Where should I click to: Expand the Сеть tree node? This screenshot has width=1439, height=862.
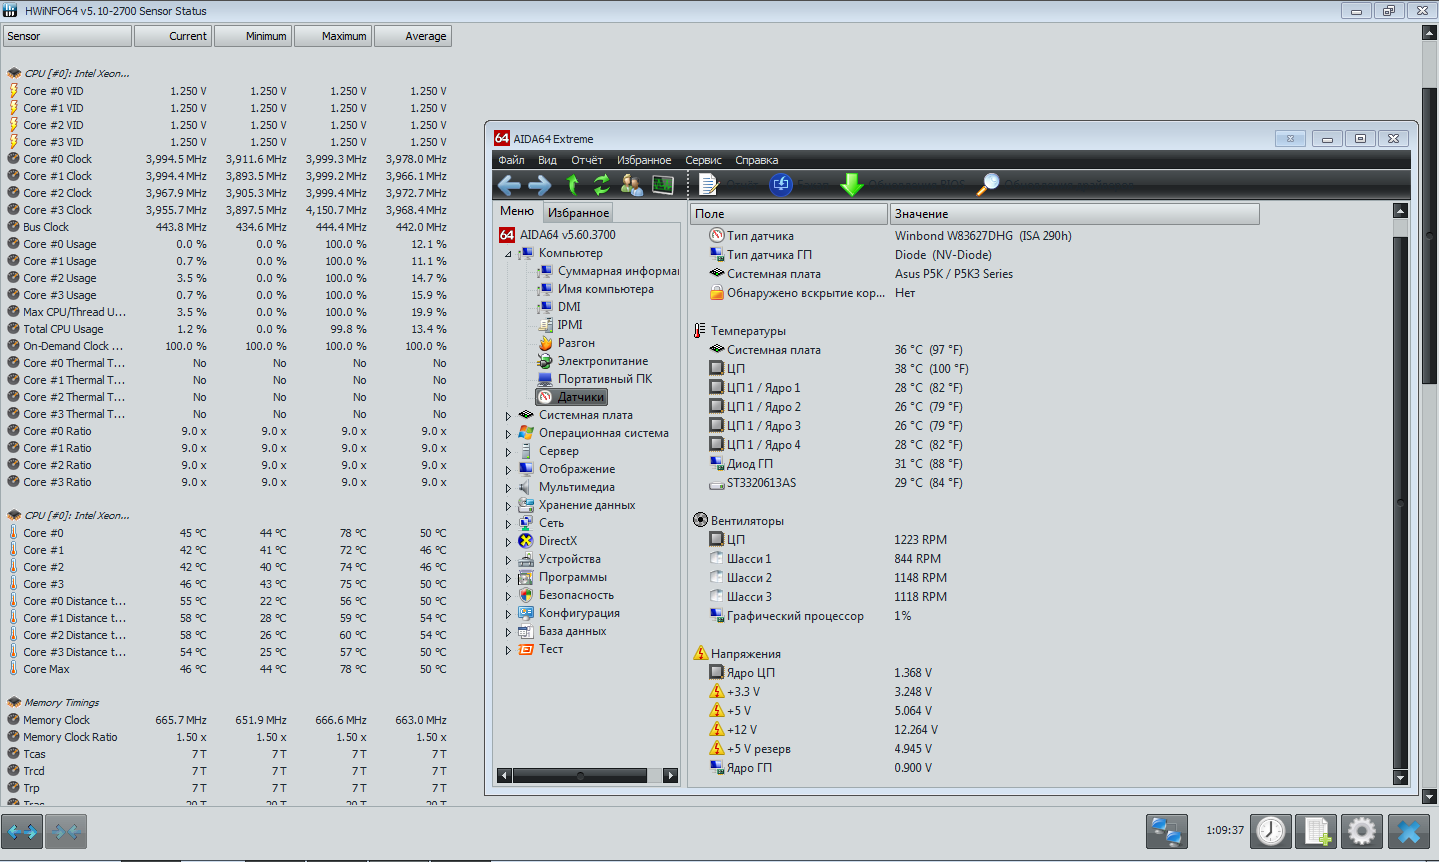coord(508,524)
